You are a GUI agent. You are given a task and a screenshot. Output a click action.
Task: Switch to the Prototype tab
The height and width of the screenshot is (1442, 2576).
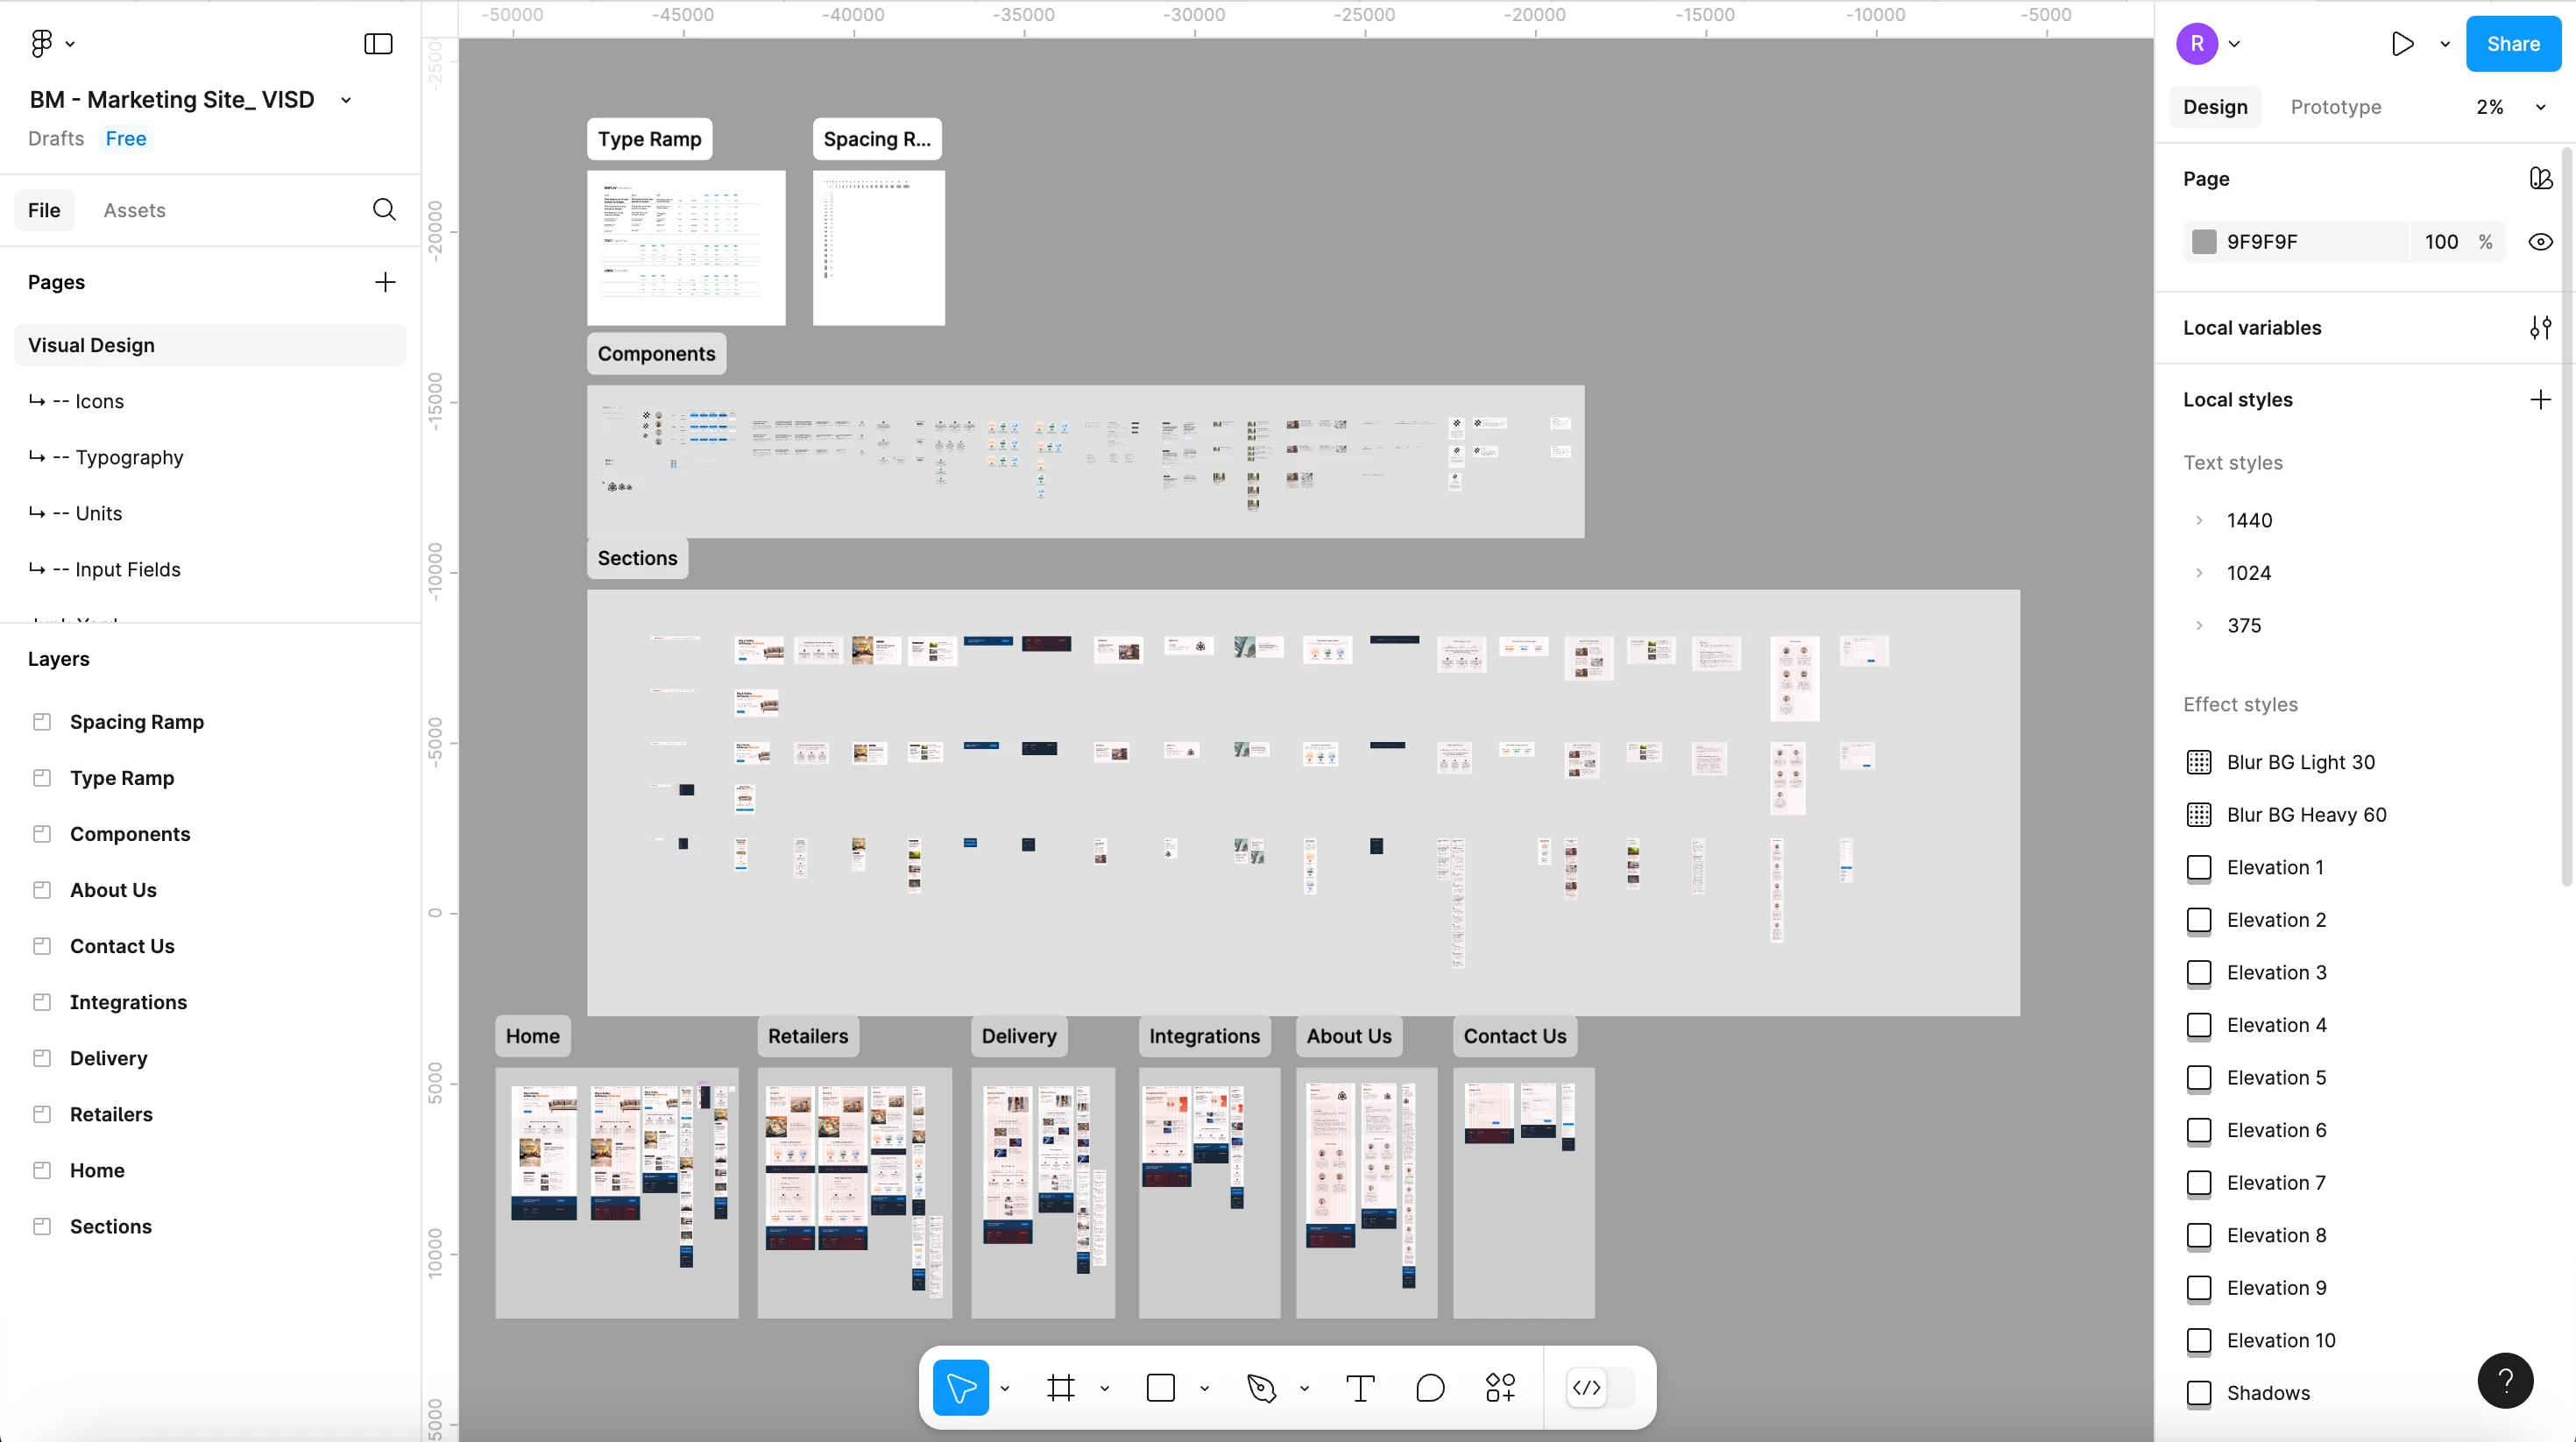(2335, 107)
